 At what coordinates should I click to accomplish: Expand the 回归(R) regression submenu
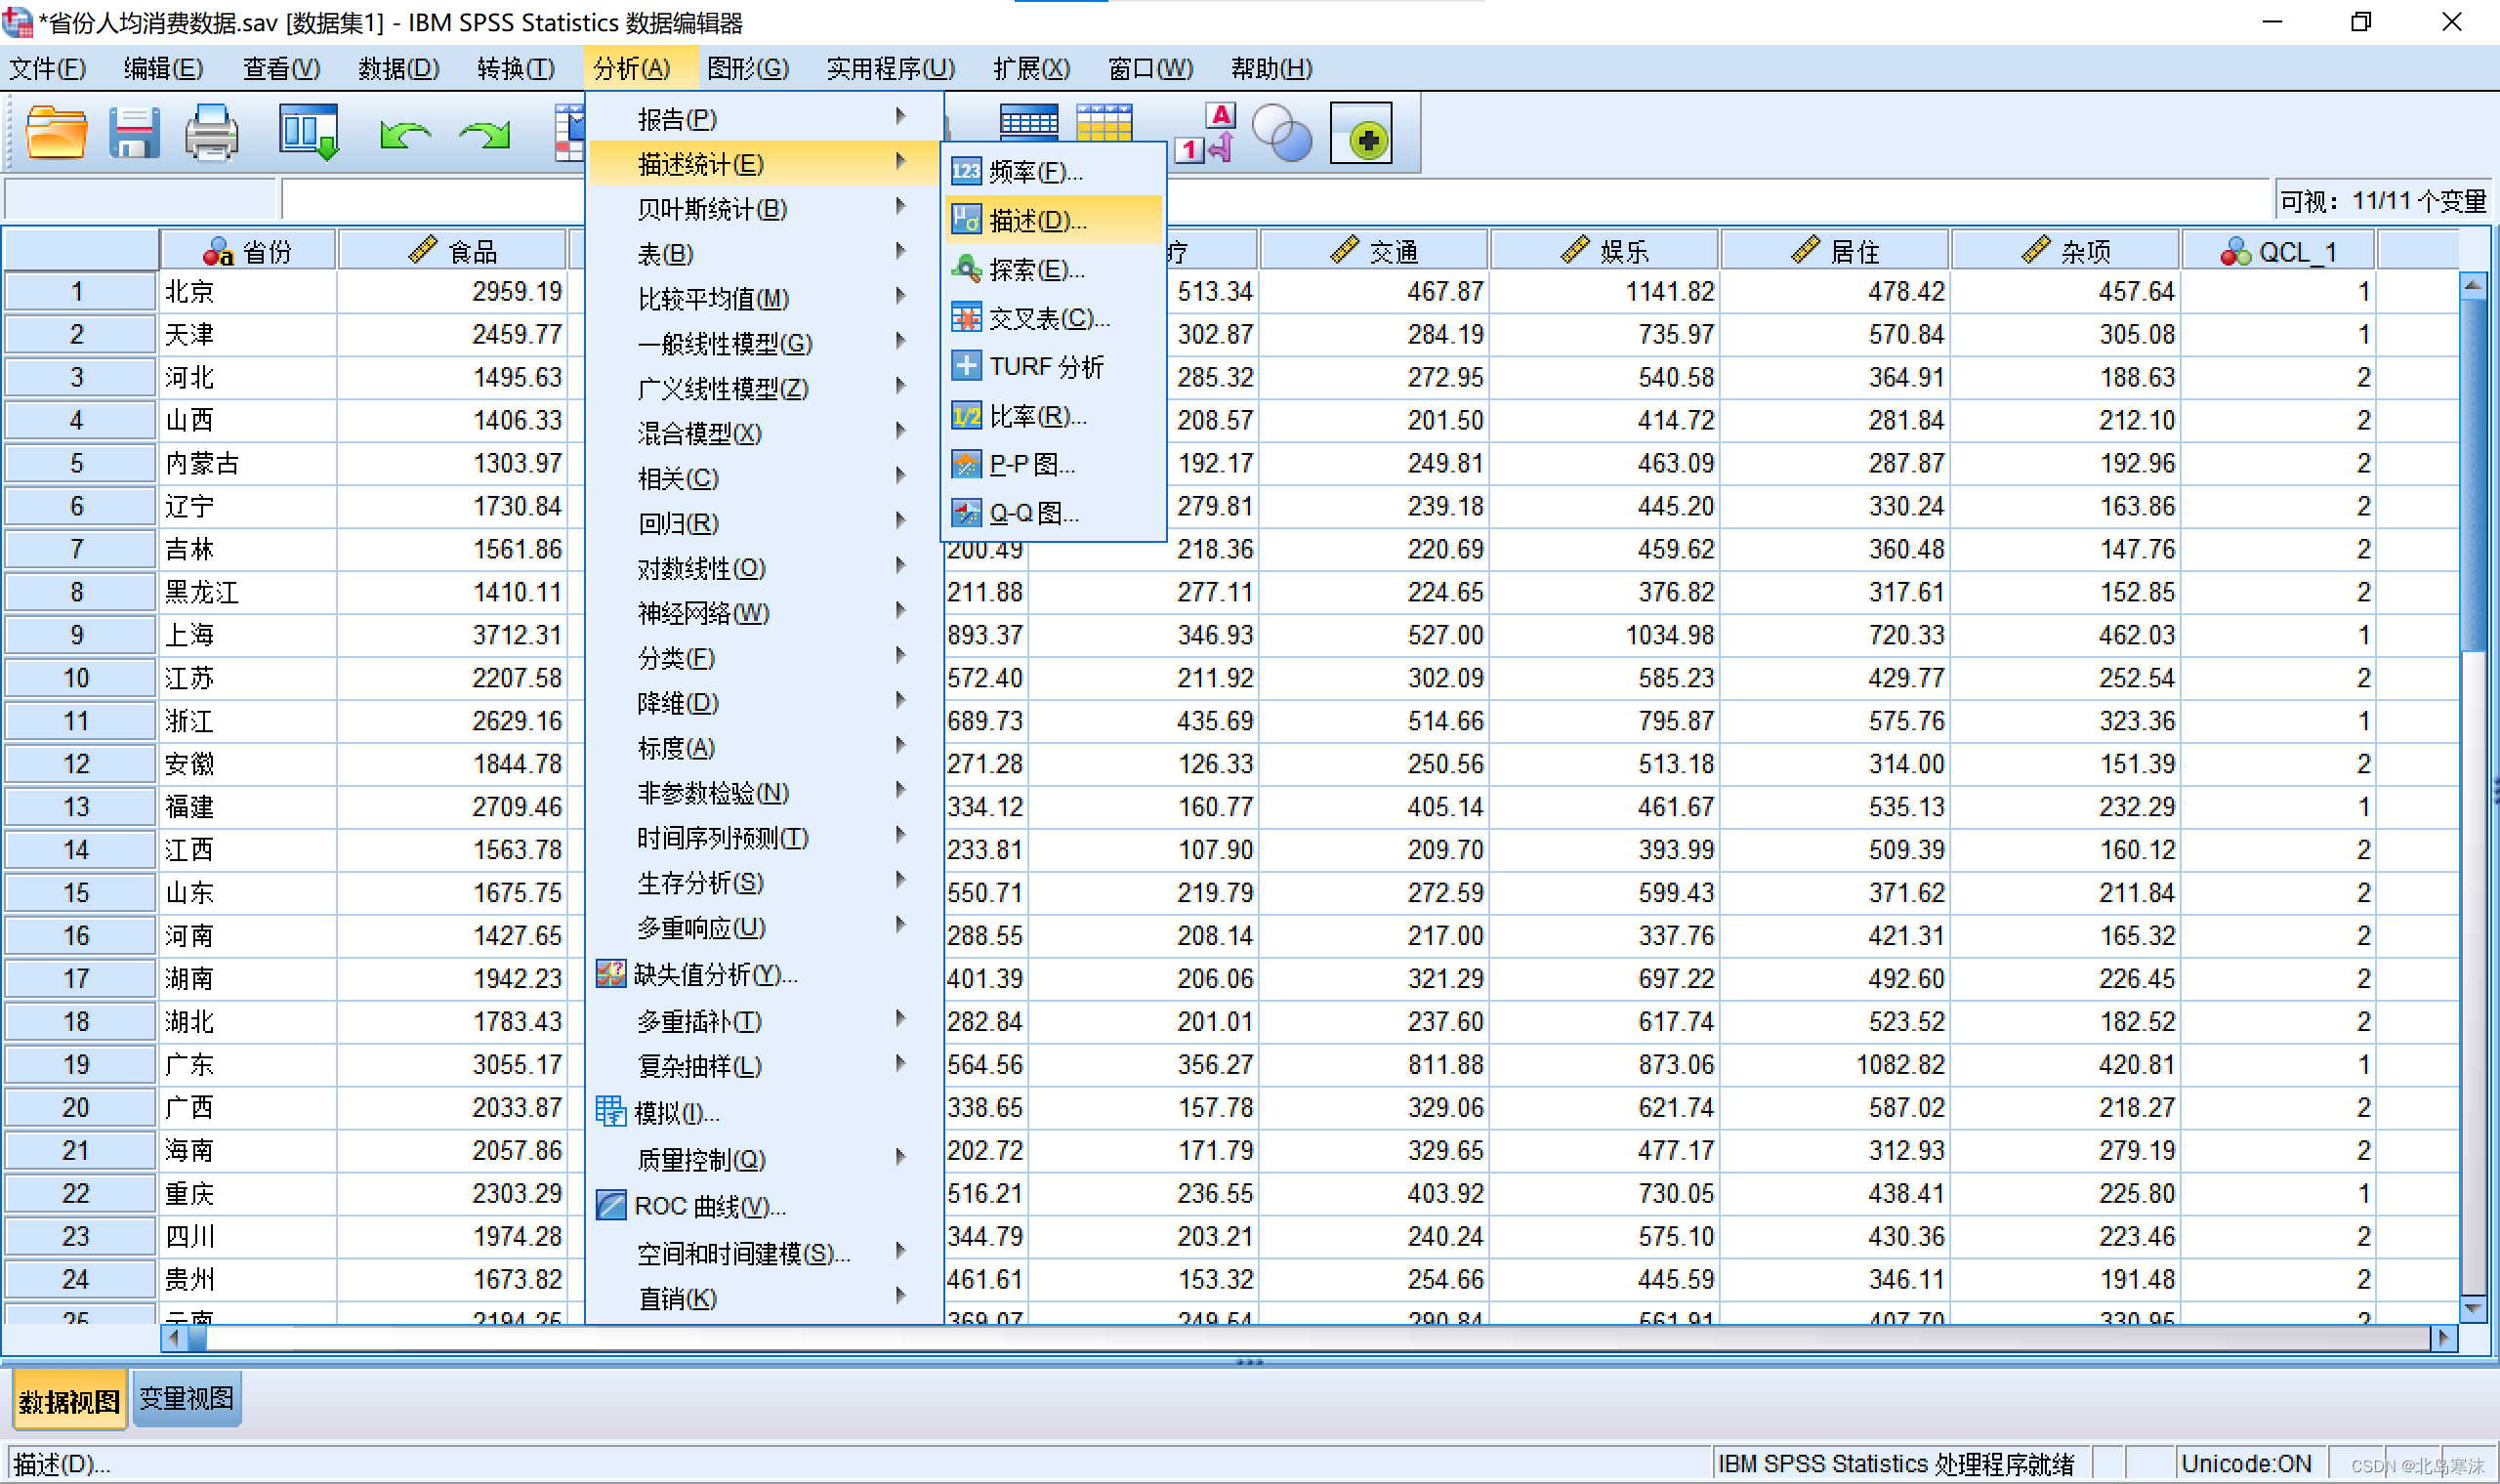[x=764, y=523]
